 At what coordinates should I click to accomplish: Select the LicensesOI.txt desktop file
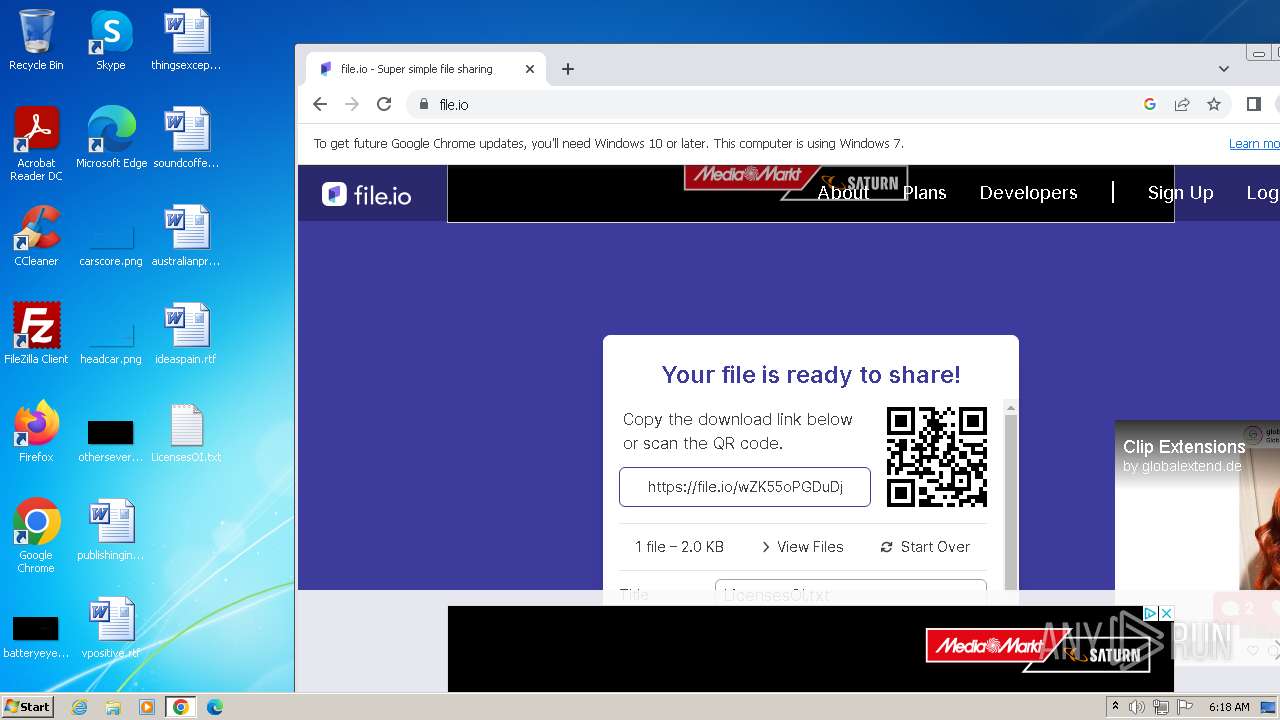pyautogui.click(x=186, y=431)
